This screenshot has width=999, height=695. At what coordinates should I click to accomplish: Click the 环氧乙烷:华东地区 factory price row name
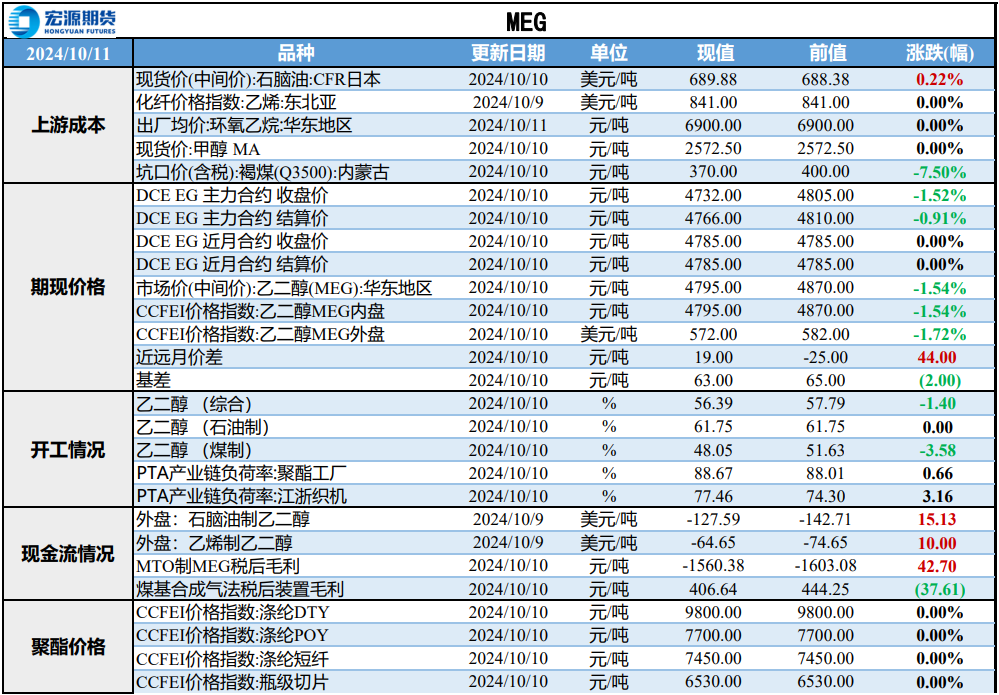tap(244, 125)
